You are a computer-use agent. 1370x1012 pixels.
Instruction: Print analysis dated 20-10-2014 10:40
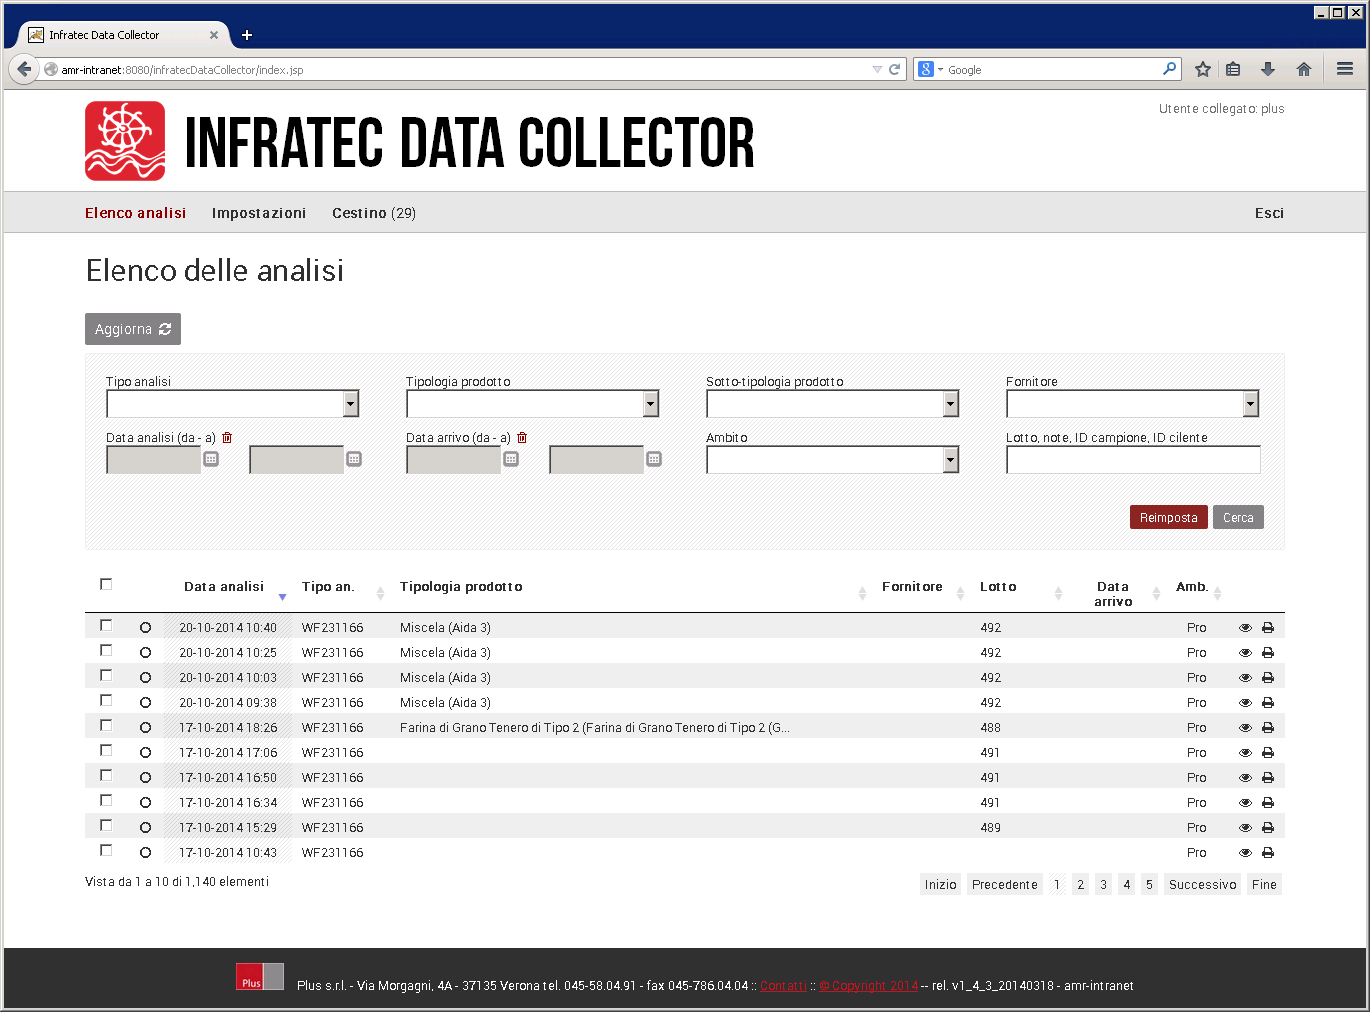(x=1268, y=628)
